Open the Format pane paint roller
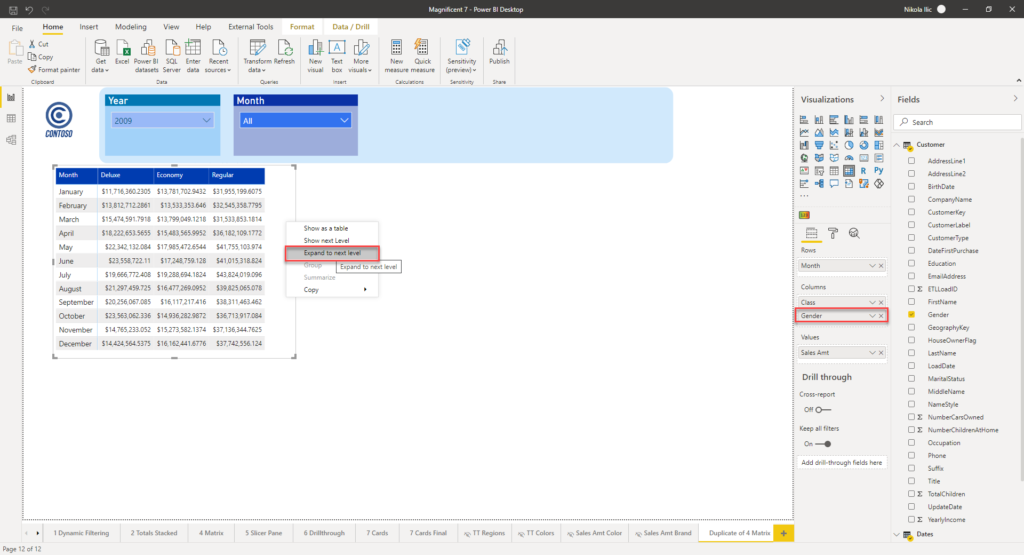The height and width of the screenshot is (555, 1024). tap(833, 233)
